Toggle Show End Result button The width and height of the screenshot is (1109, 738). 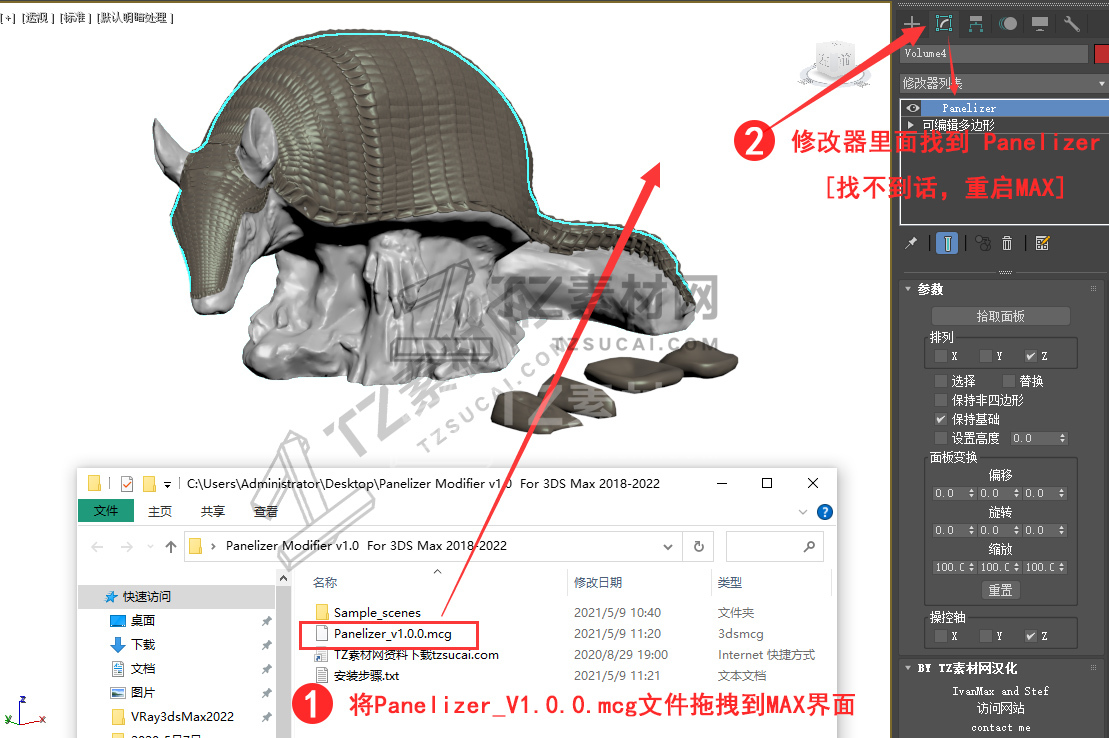pyautogui.click(x=947, y=243)
